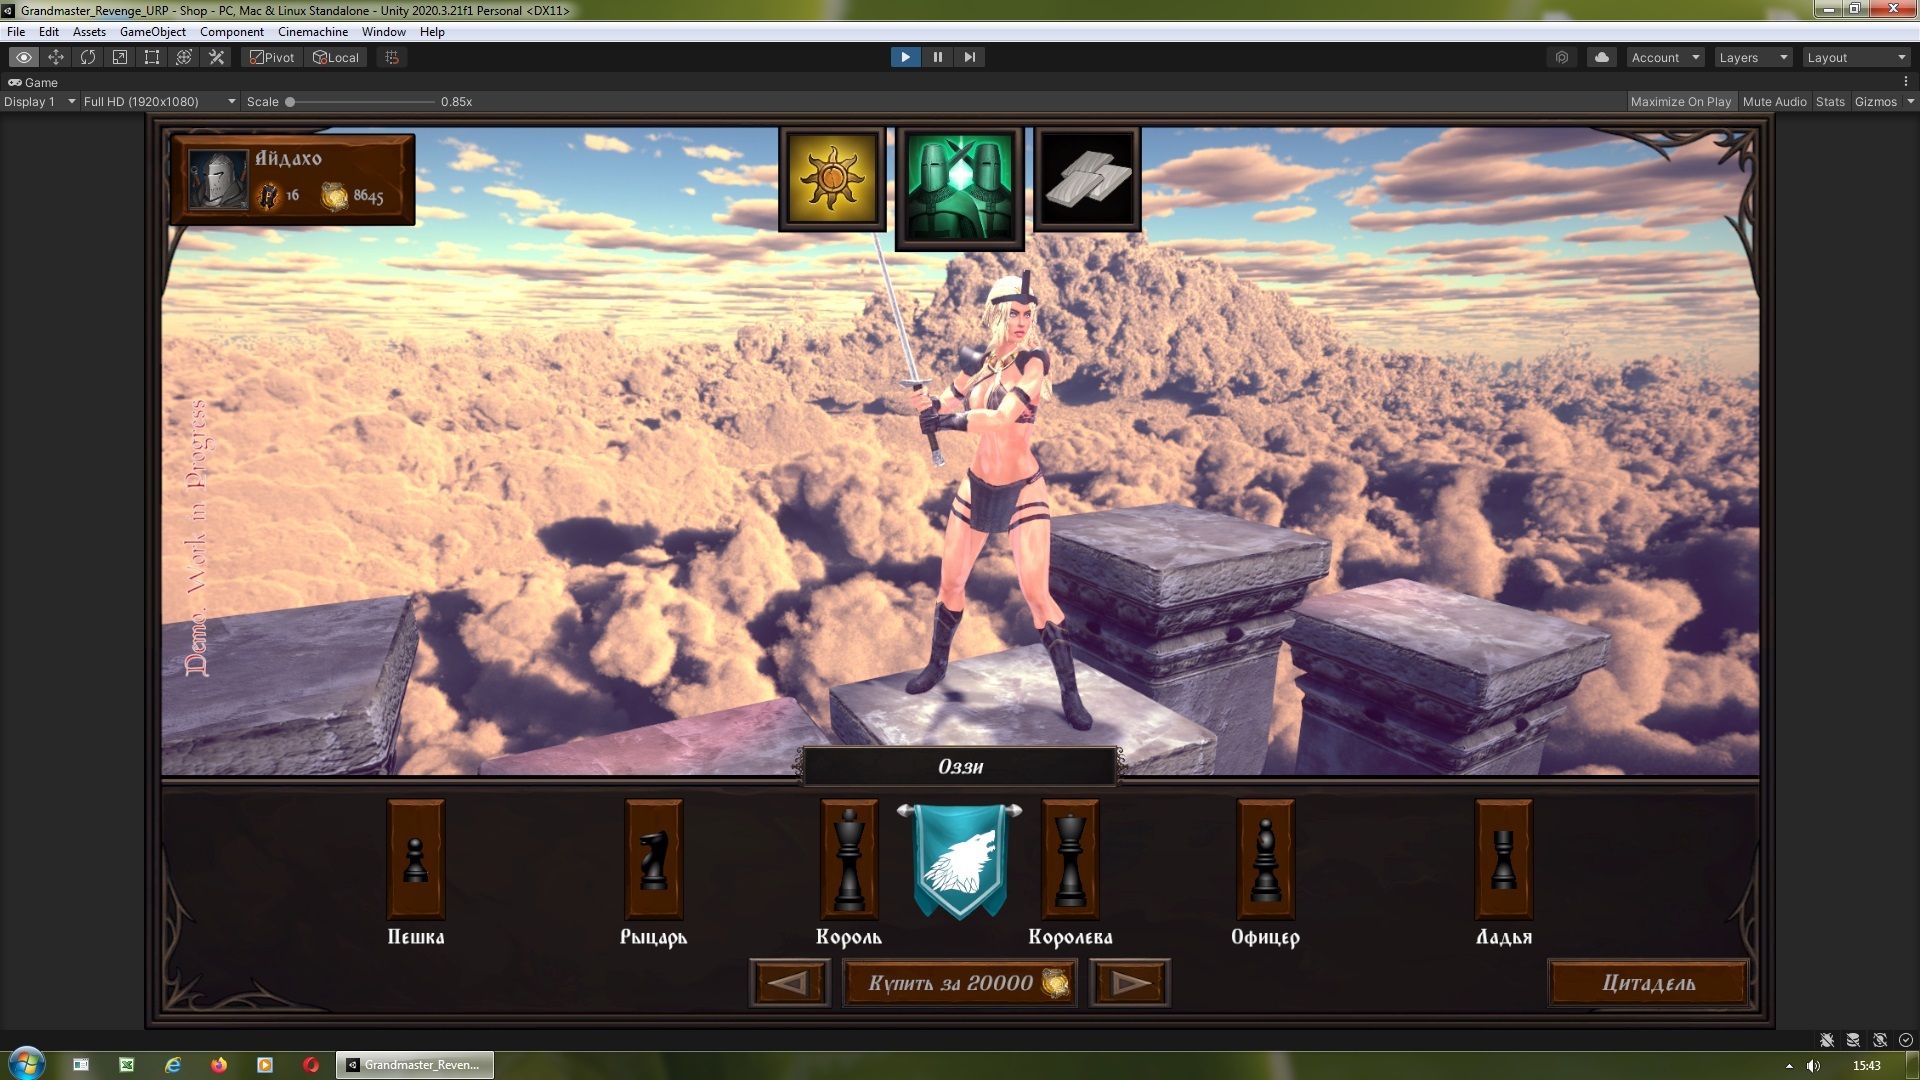Open the Layers dropdown selector

coord(1750,57)
